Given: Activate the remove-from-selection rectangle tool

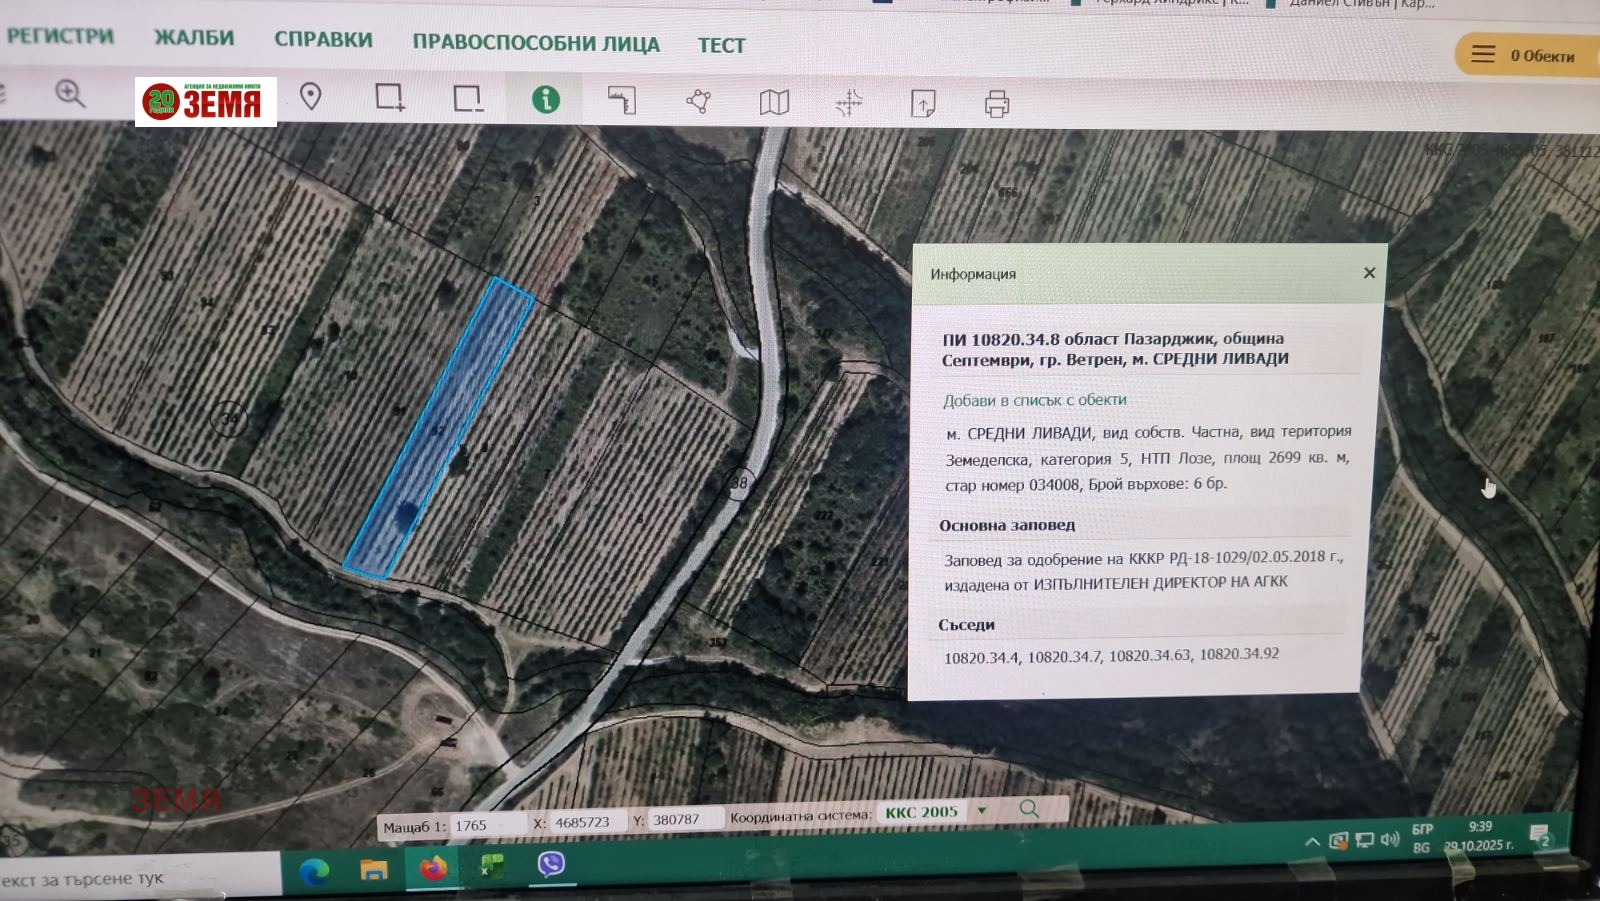Looking at the screenshot, I should coord(467,98).
